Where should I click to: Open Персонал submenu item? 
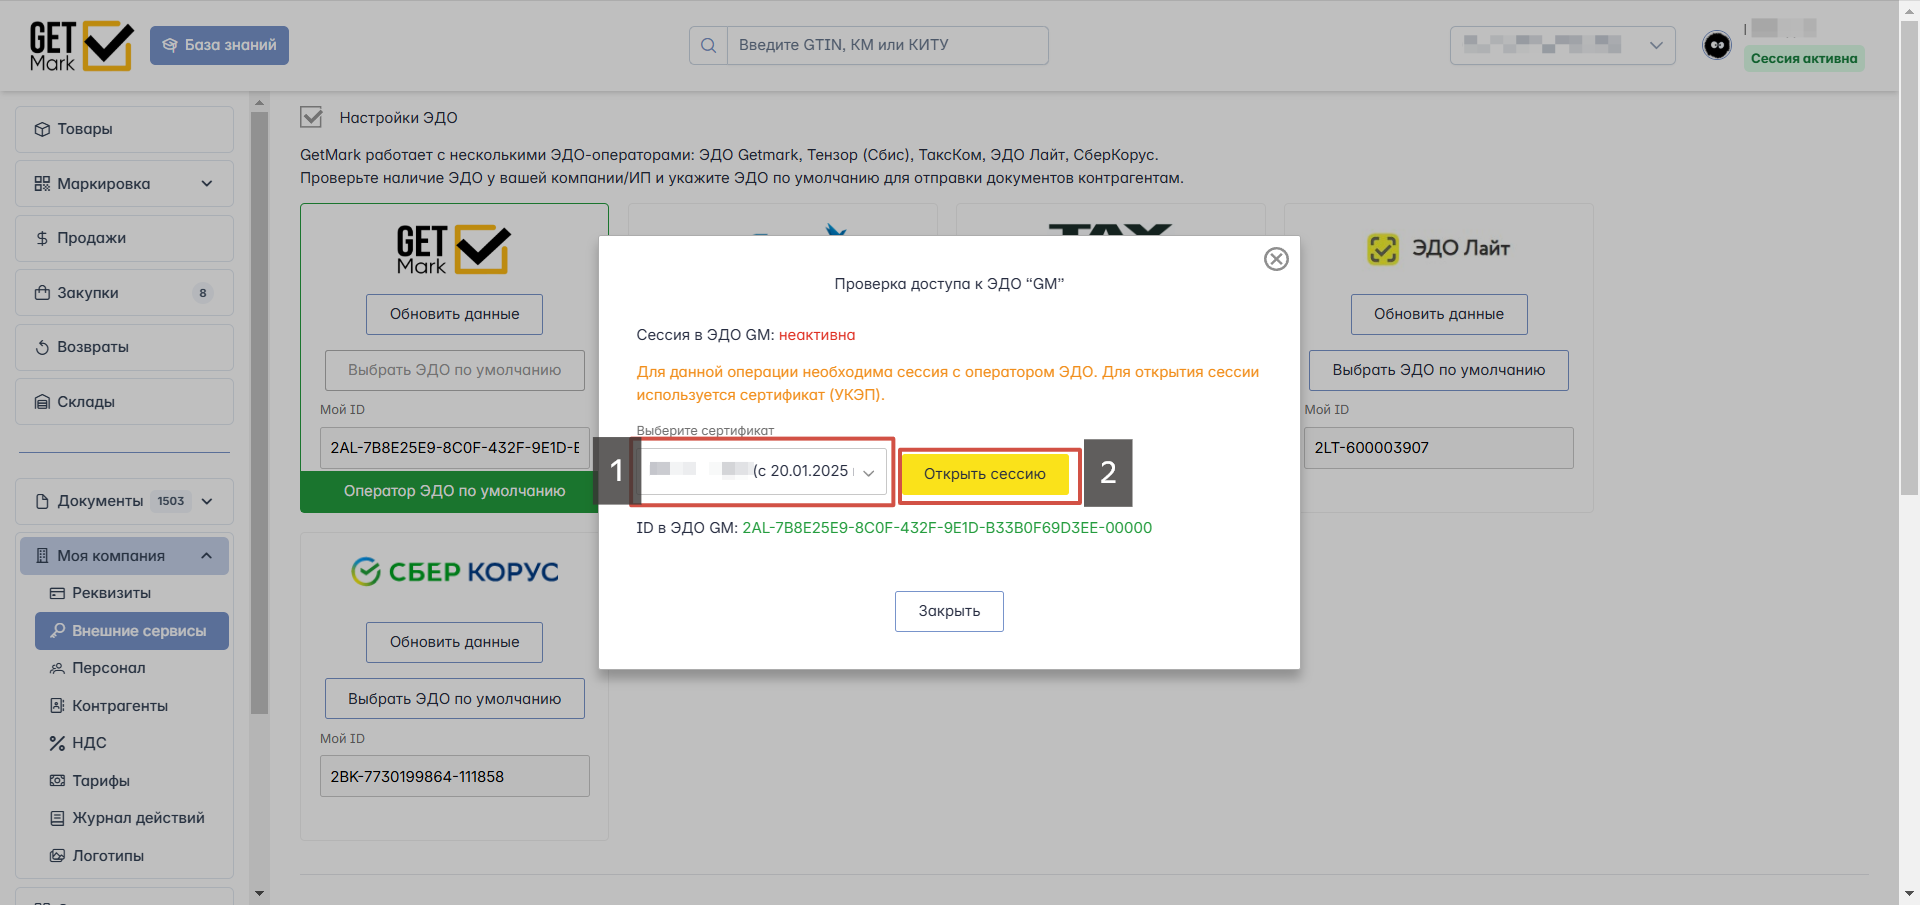click(x=108, y=668)
